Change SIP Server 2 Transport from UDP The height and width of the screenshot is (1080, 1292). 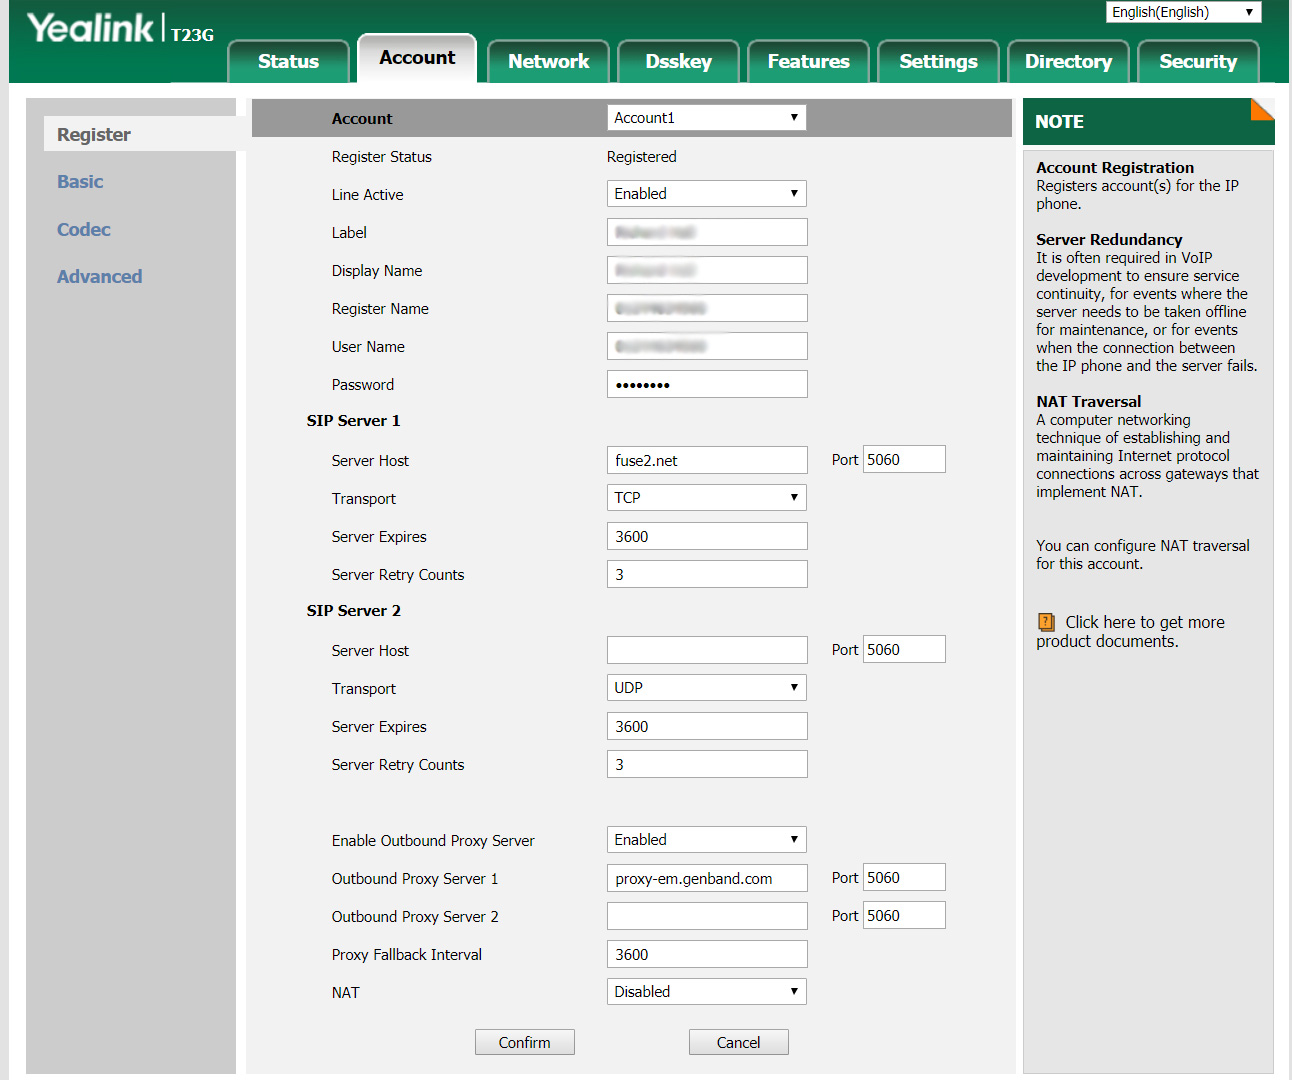click(x=706, y=688)
